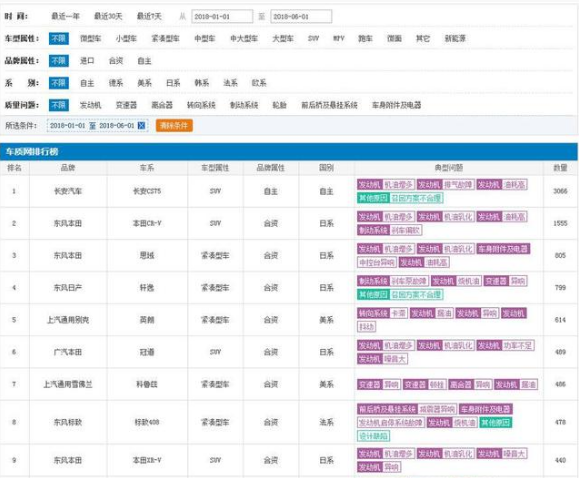
Task: Select the 最近一年 time filter
Action: (x=65, y=16)
